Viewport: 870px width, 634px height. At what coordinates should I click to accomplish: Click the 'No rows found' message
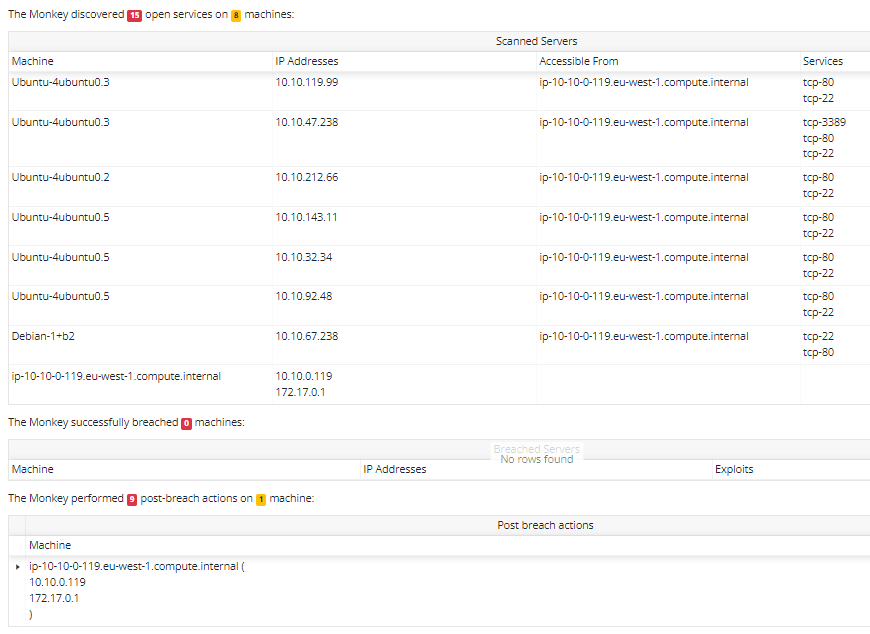click(537, 459)
